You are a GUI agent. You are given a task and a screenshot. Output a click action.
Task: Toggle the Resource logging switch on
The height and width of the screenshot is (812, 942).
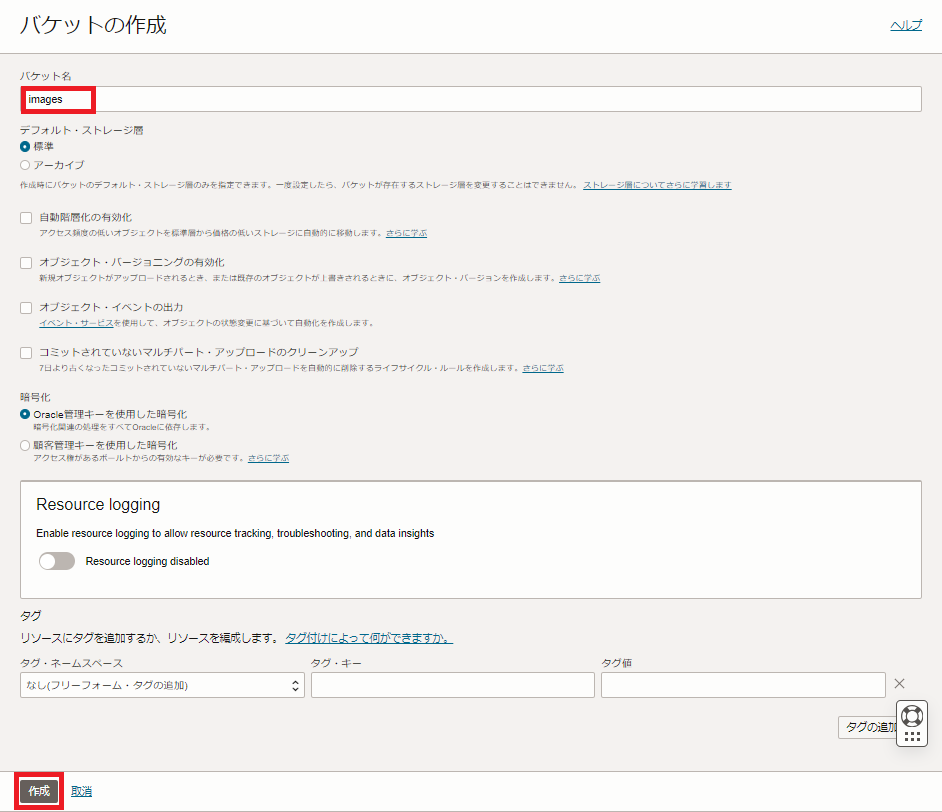[x=57, y=562]
